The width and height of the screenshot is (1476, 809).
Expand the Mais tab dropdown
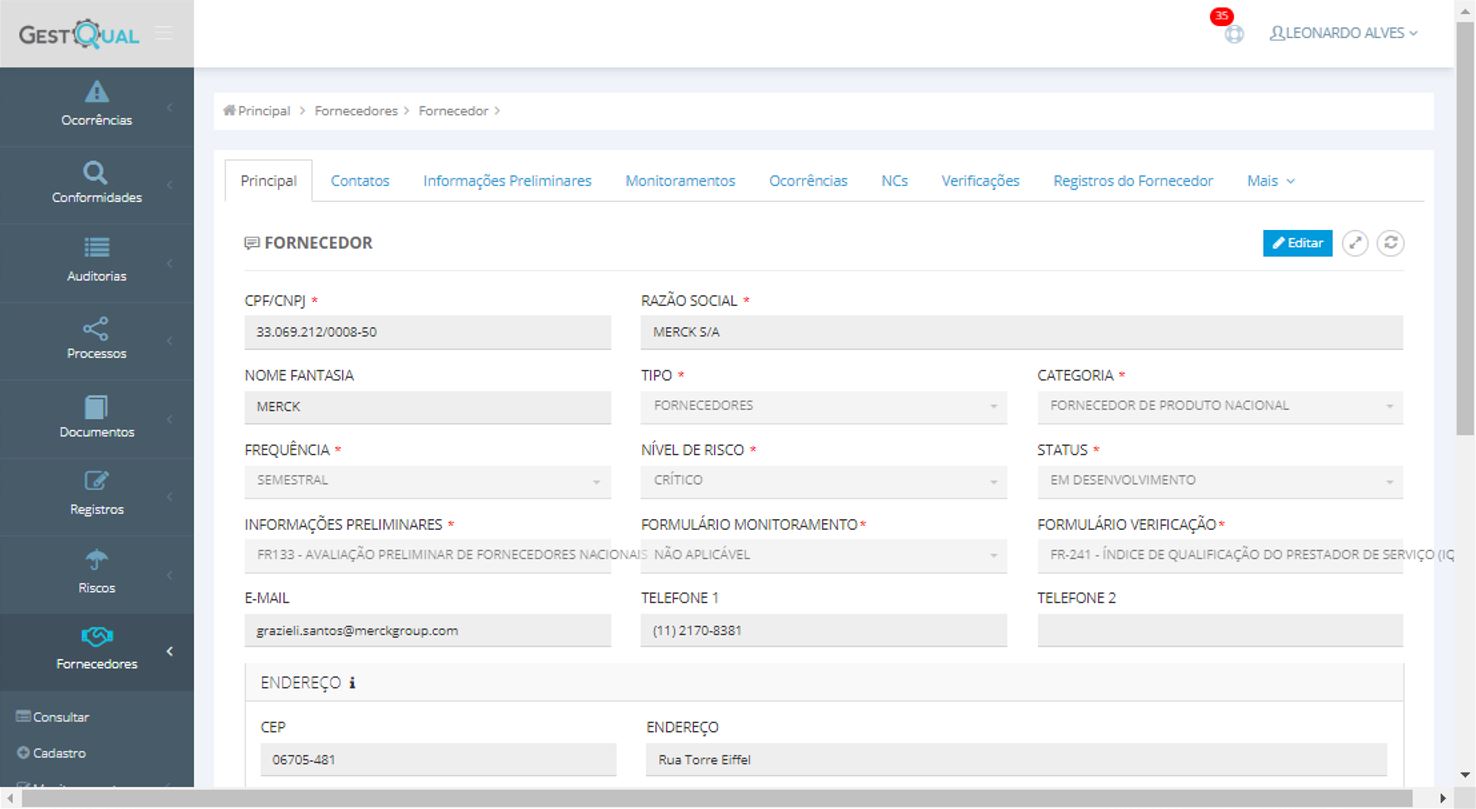pos(1271,181)
